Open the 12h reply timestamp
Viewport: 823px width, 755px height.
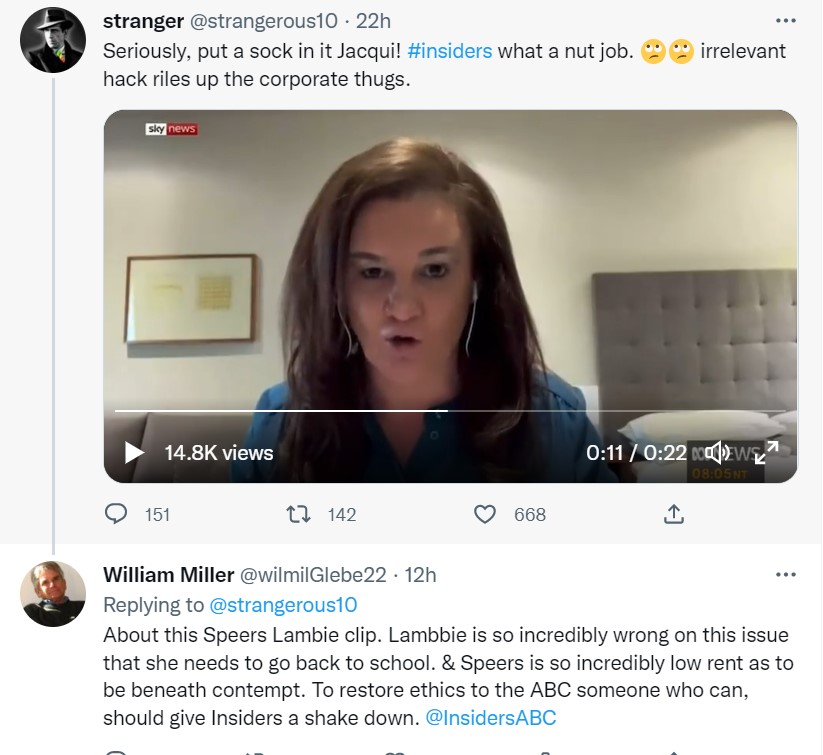420,575
